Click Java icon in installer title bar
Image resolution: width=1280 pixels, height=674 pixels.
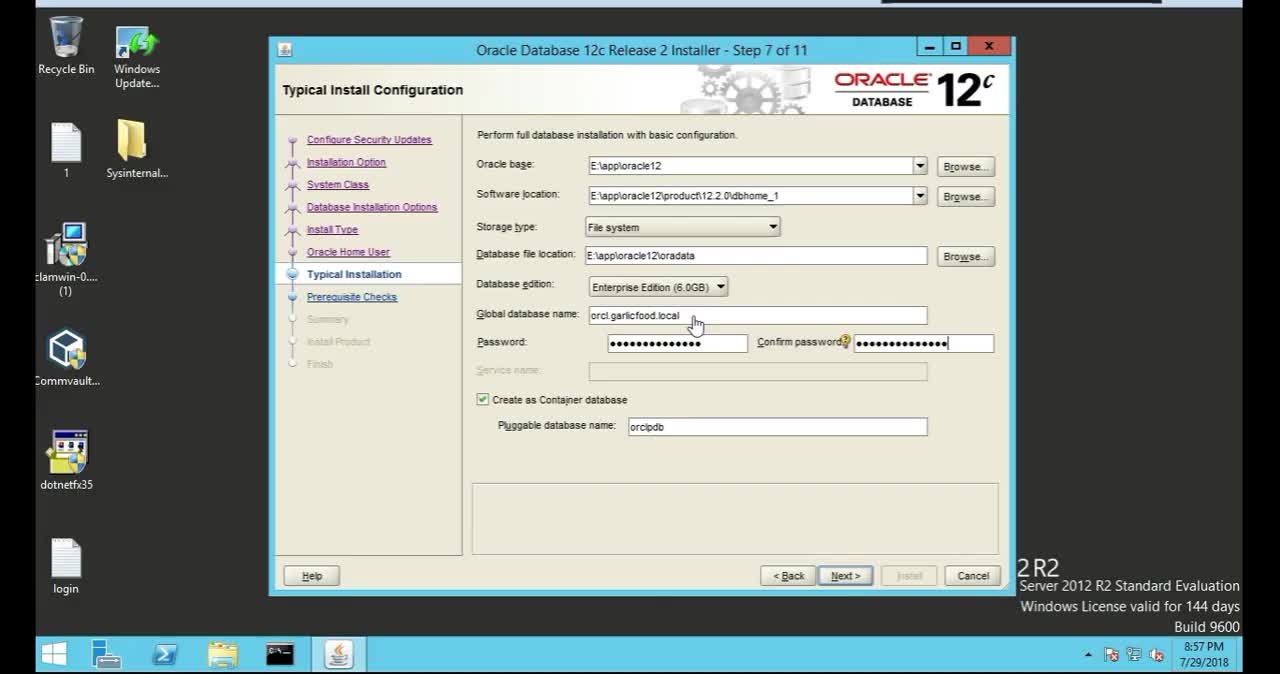[x=285, y=49]
